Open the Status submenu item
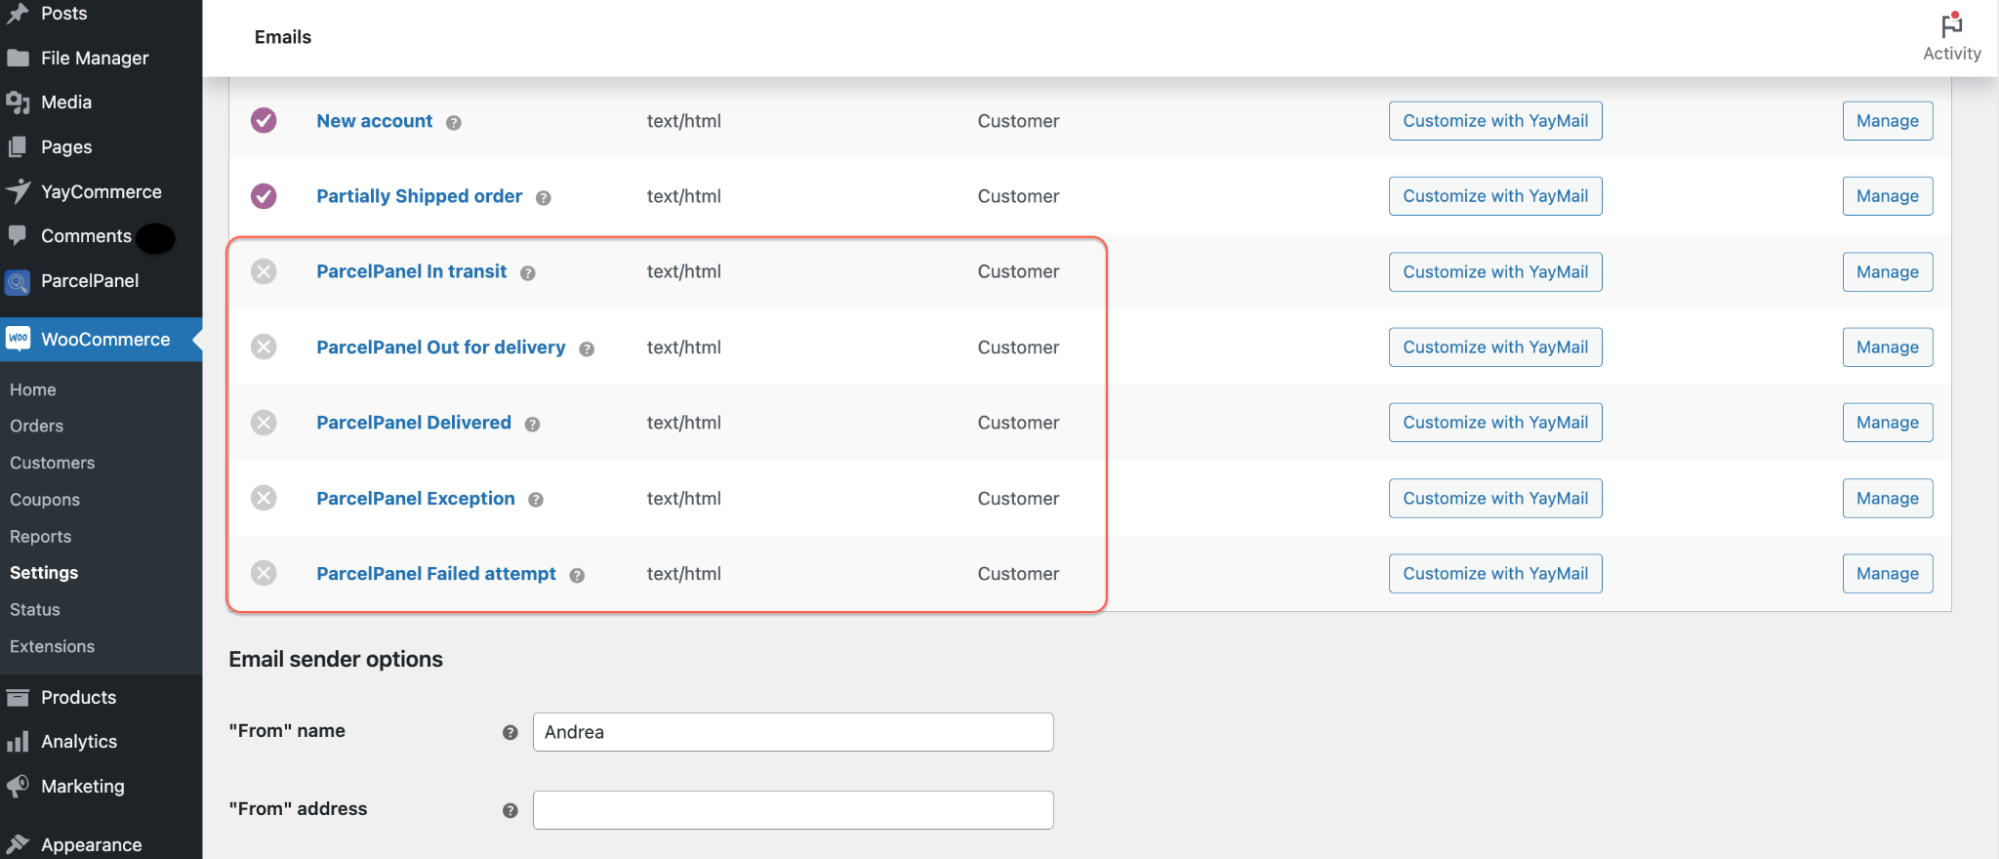The image size is (1999, 859). (x=35, y=610)
